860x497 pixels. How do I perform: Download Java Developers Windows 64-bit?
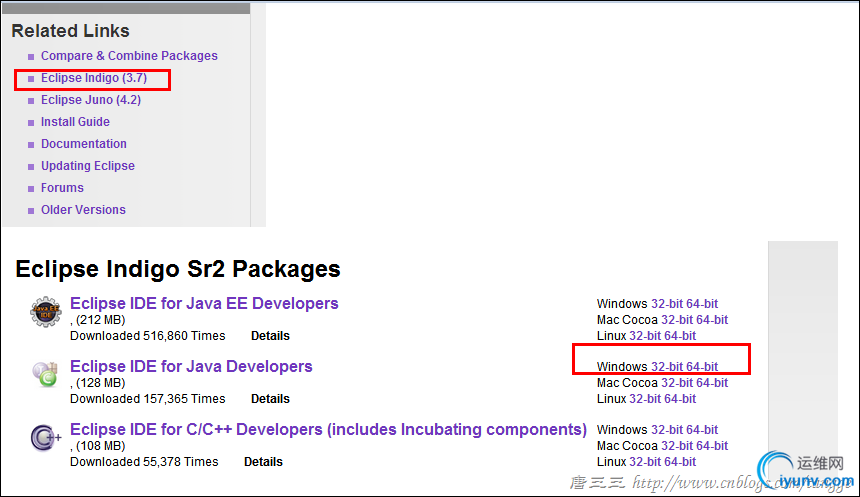[x=701, y=367]
